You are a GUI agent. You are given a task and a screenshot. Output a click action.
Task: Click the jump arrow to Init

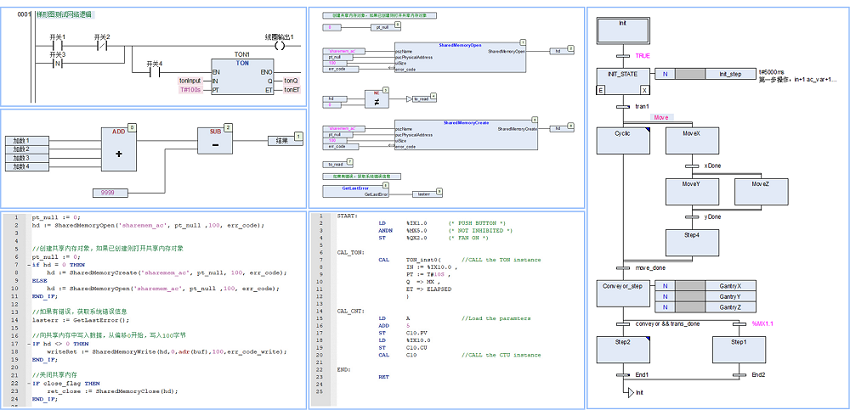point(629,392)
